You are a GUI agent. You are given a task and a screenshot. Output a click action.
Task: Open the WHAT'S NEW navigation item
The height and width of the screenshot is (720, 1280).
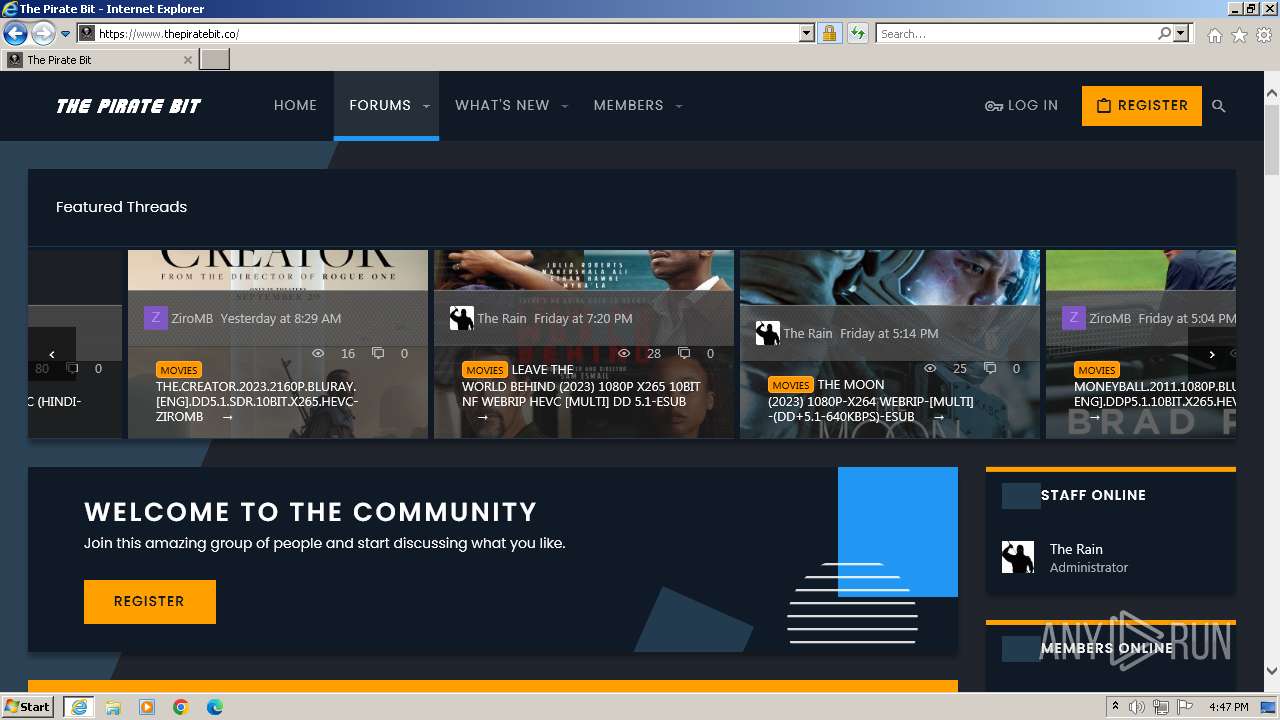point(502,105)
